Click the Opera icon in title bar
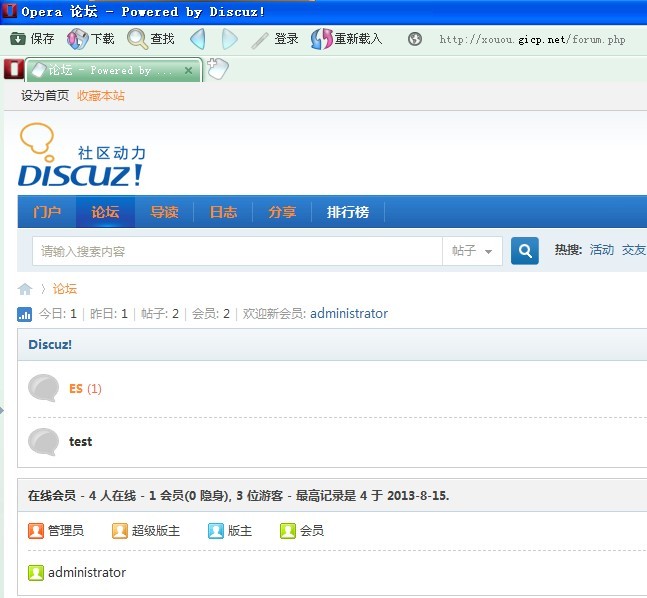The image size is (647, 598). [9, 10]
